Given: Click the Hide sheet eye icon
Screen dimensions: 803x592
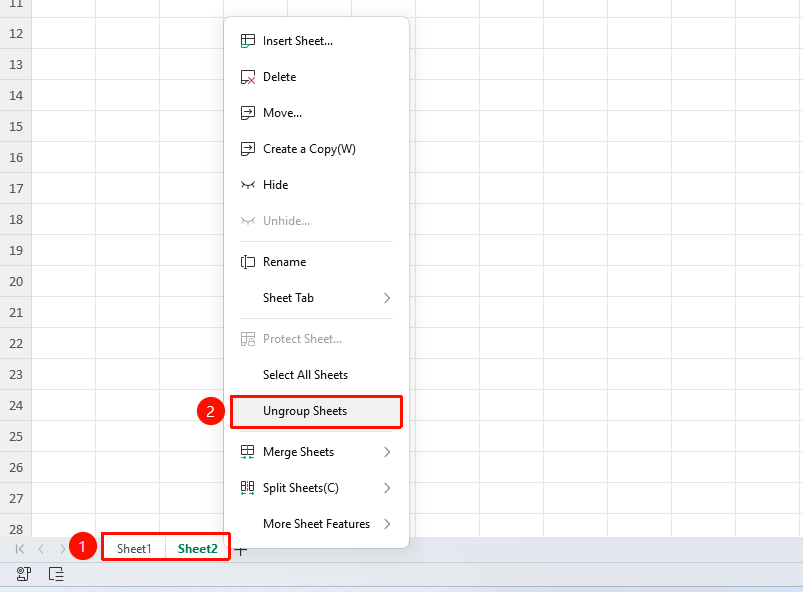Looking at the screenshot, I should 248,185.
